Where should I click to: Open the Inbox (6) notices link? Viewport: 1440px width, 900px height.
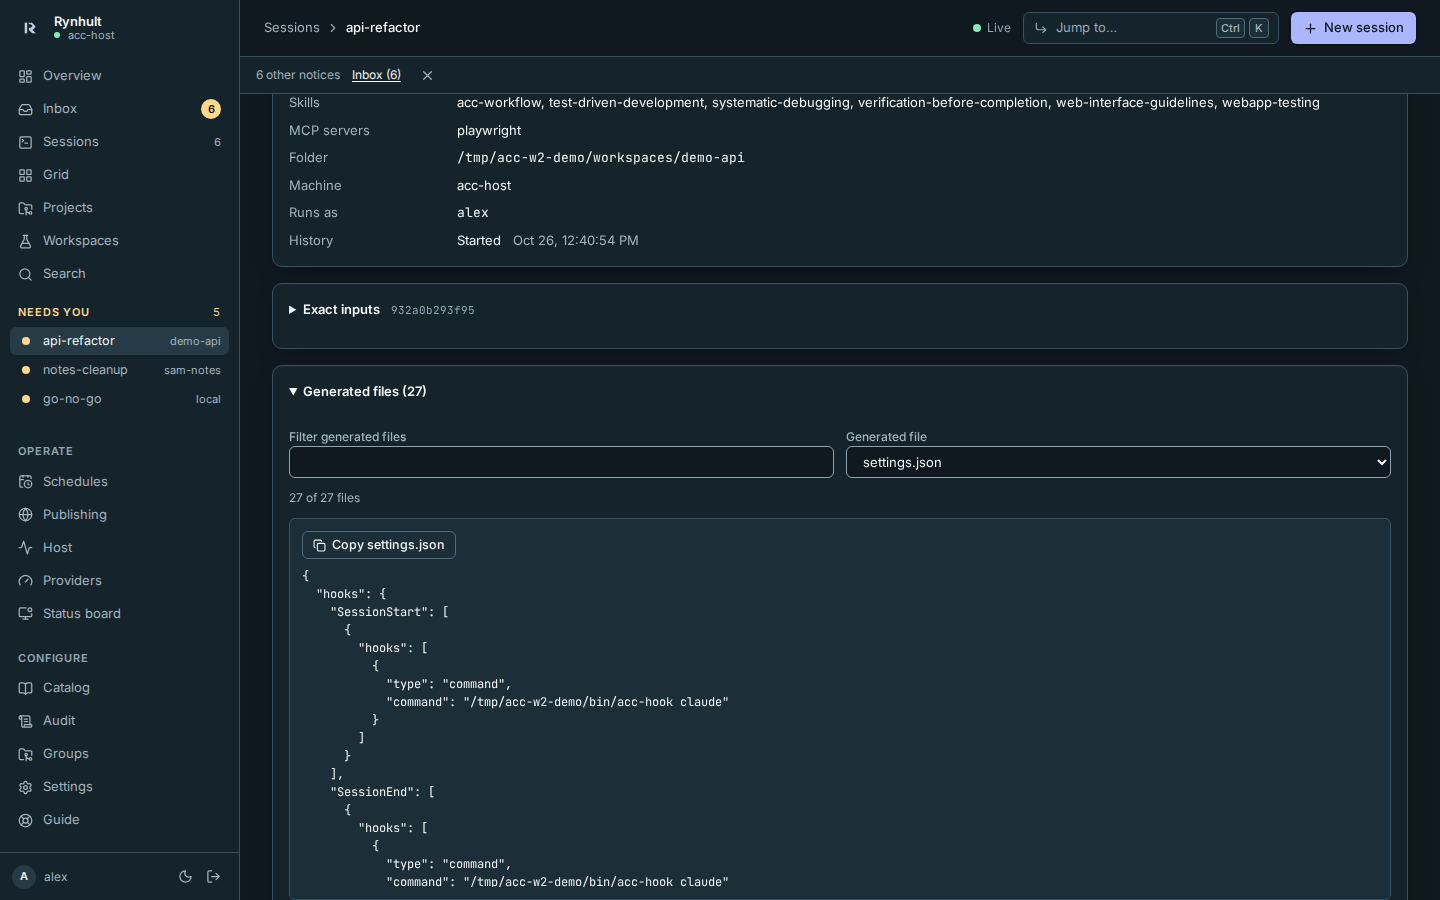376,75
